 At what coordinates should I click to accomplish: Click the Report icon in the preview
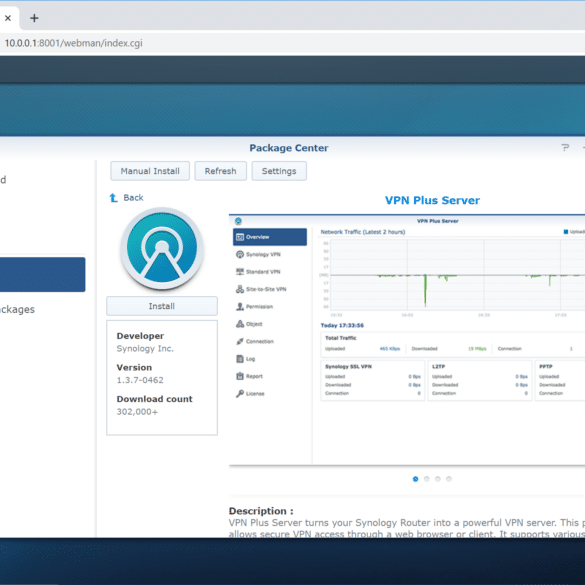240,376
